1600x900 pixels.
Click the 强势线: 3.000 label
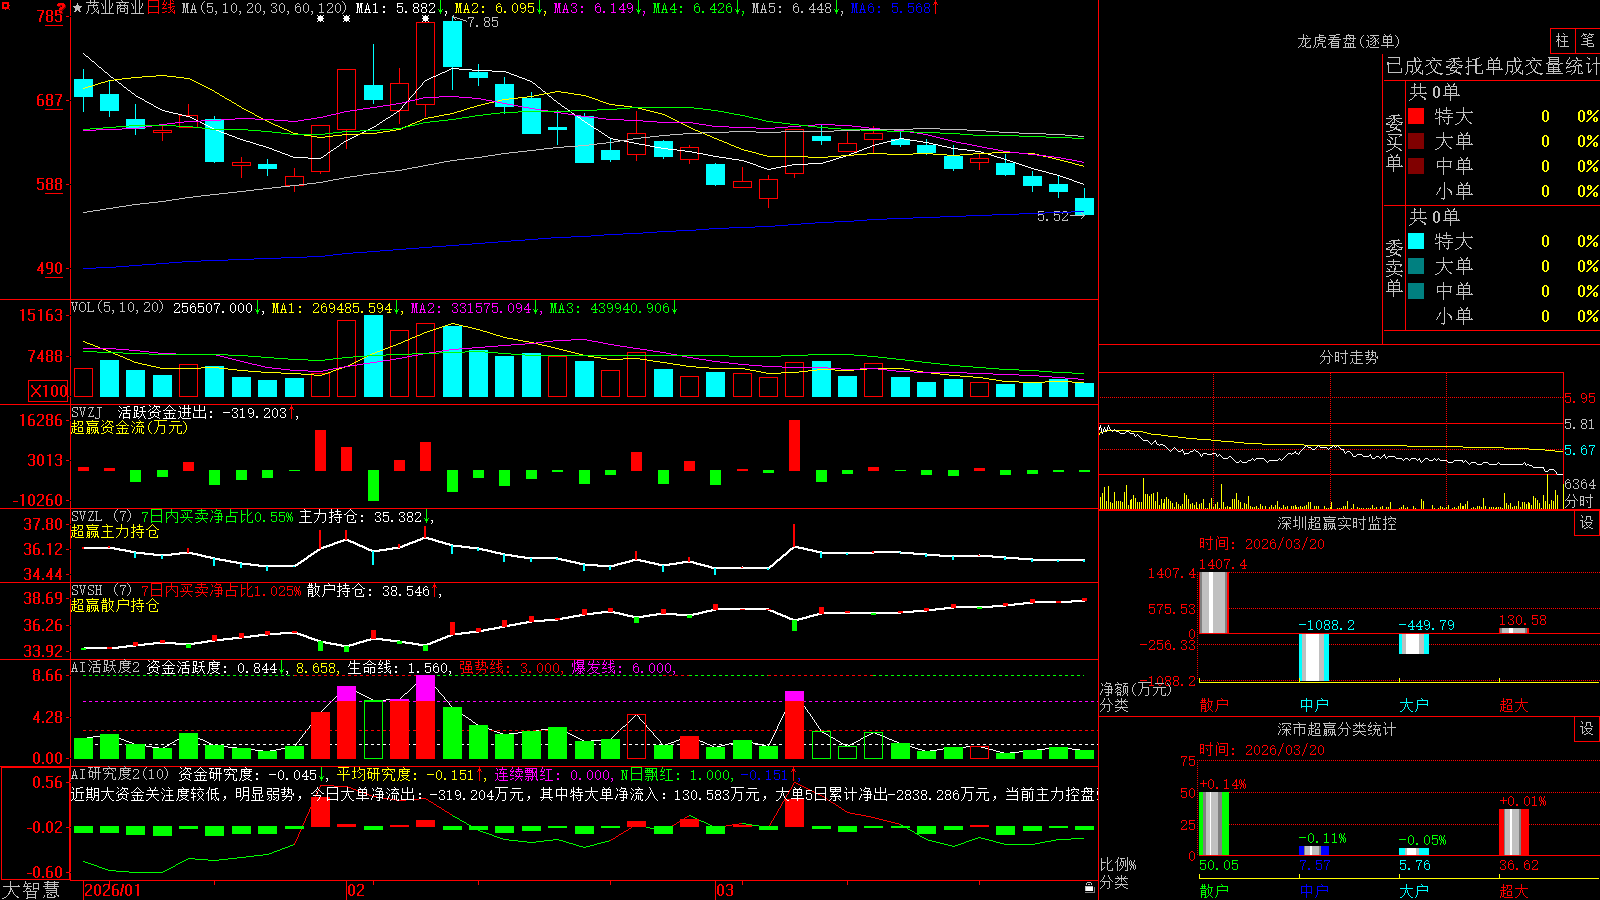coord(510,667)
